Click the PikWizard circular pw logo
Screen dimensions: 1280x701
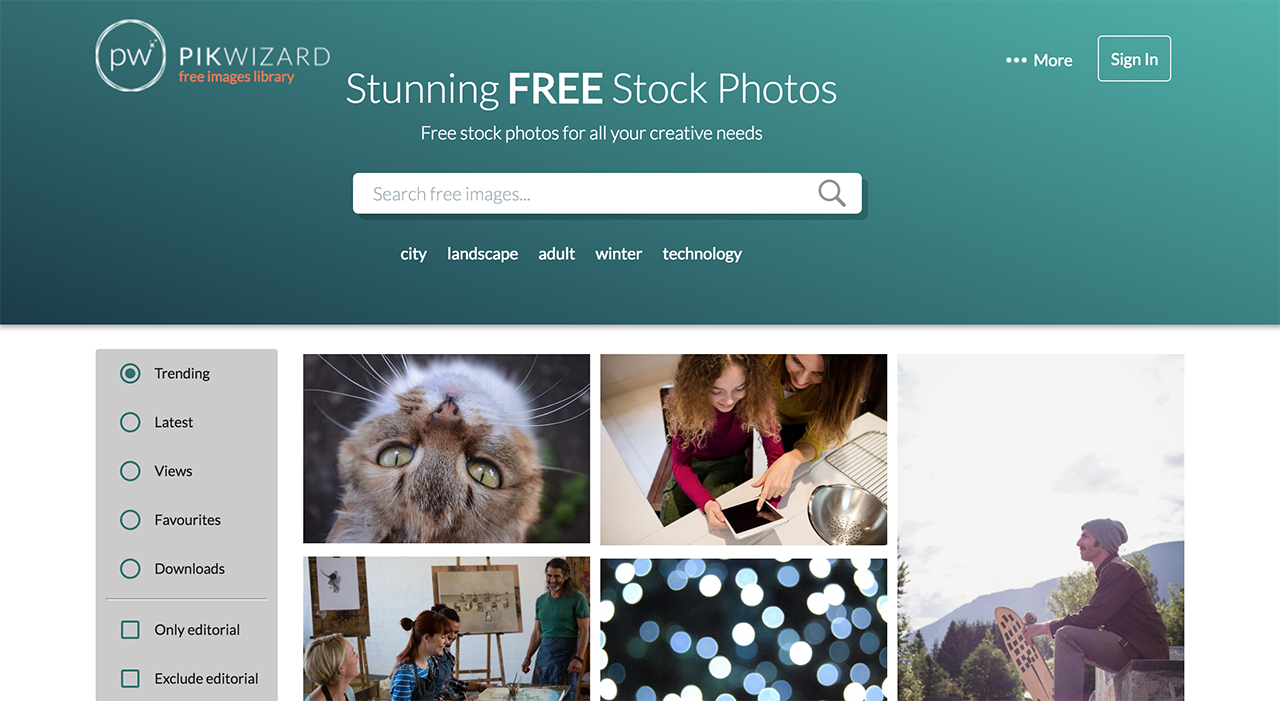click(130, 56)
